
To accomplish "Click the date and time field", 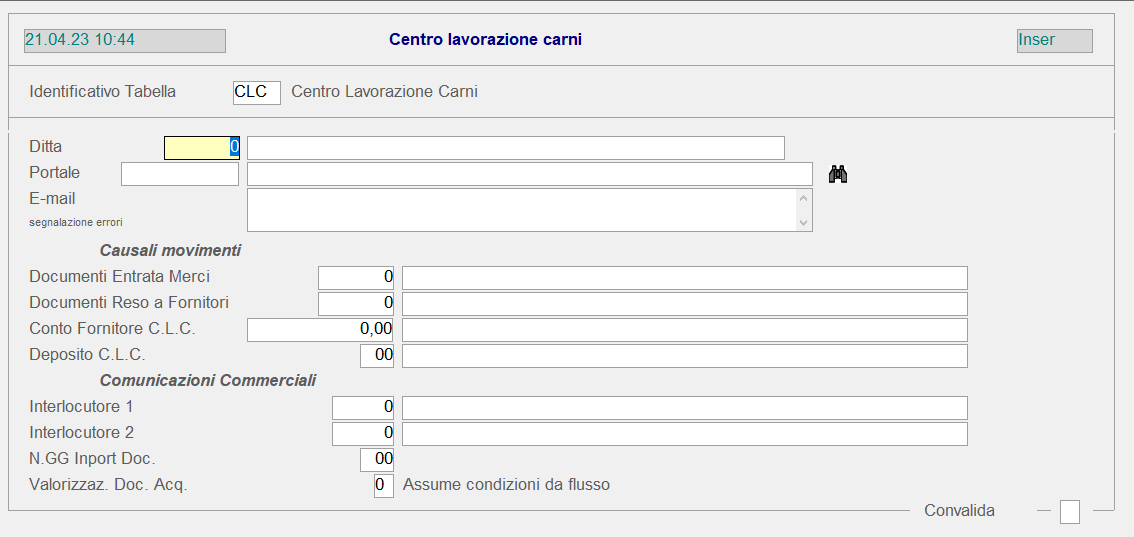I will point(124,41).
